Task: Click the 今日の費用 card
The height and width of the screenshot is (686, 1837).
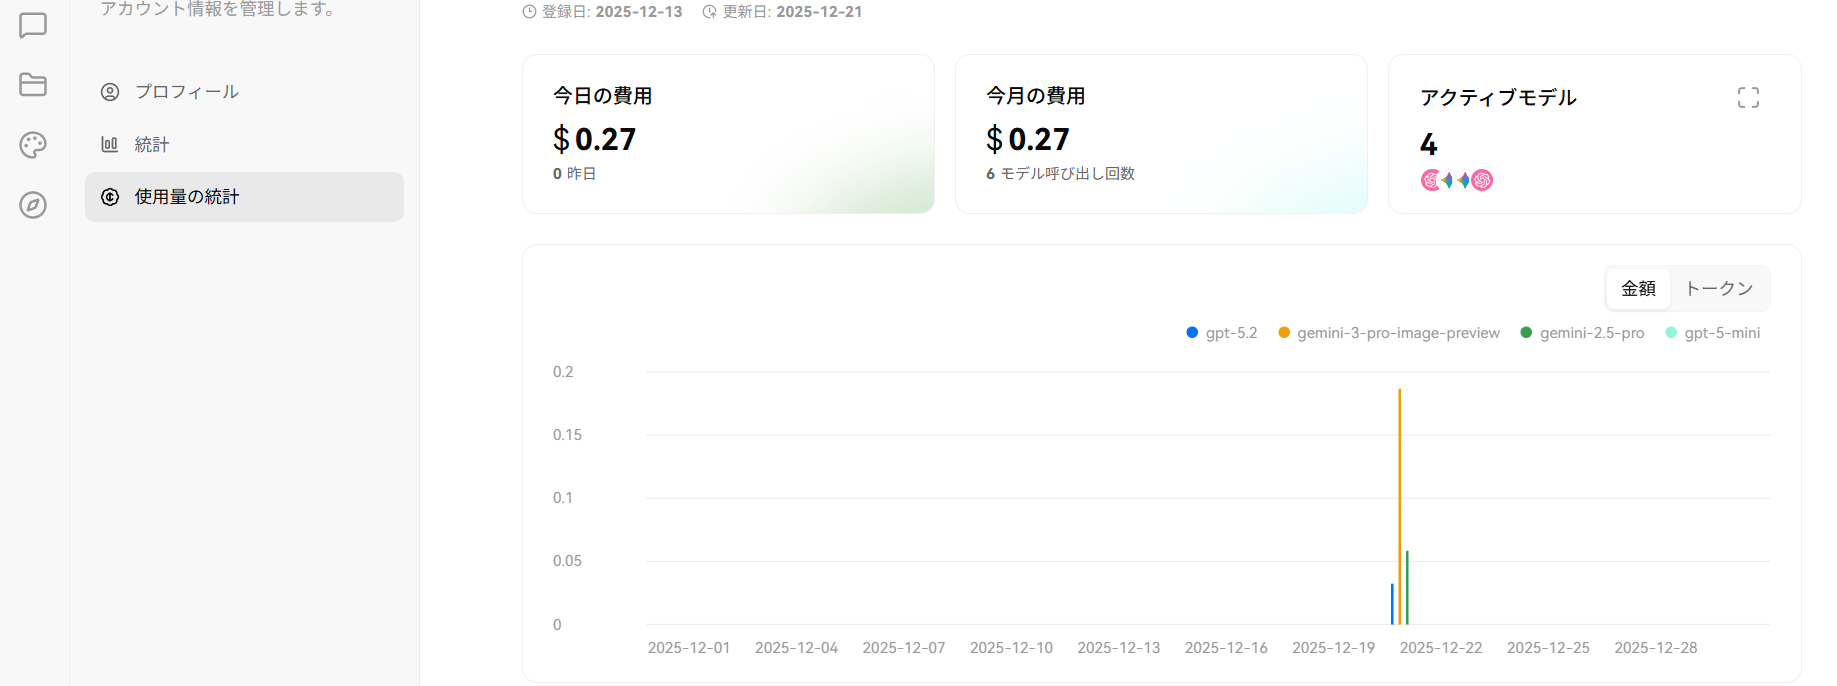Action: coord(728,134)
